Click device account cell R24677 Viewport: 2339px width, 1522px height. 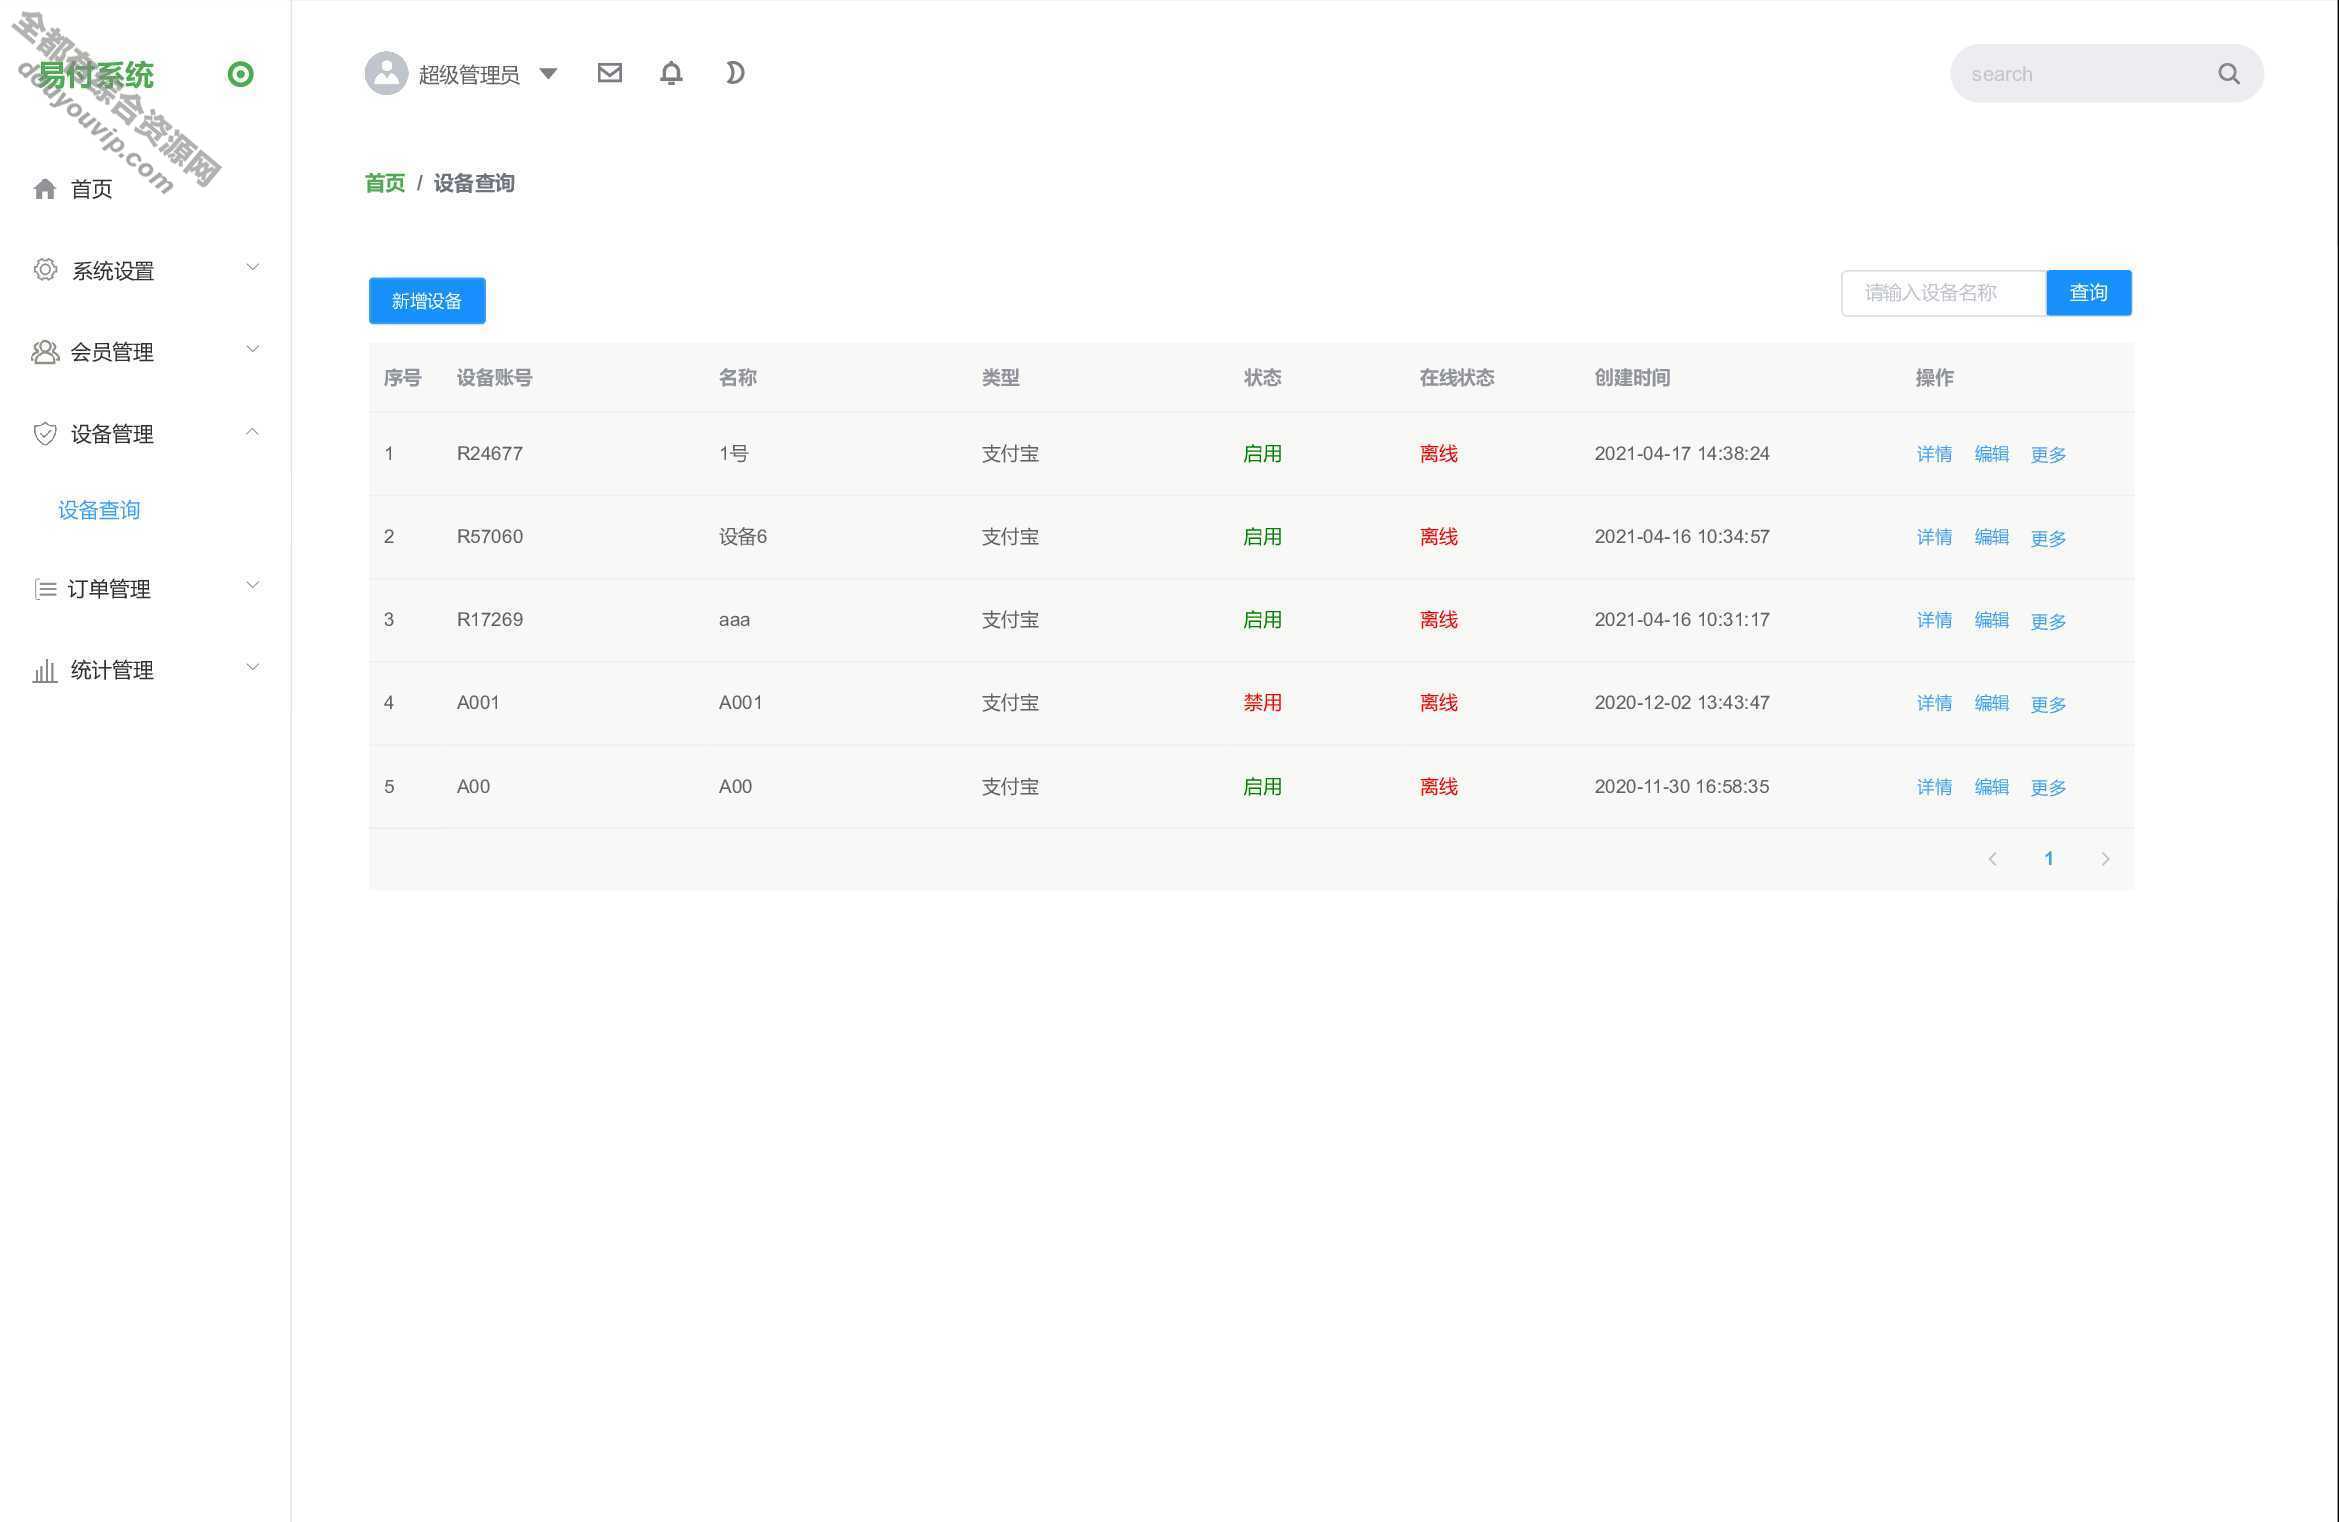(490, 454)
